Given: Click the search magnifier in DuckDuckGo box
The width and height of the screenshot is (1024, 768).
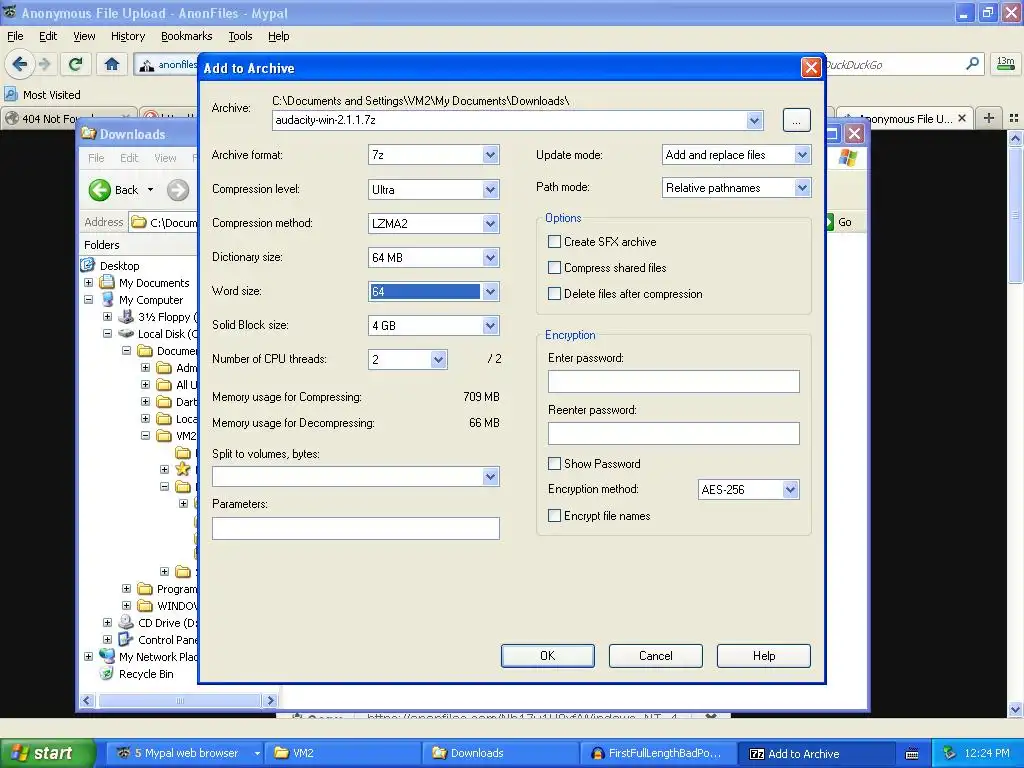Looking at the screenshot, I should coord(972,64).
